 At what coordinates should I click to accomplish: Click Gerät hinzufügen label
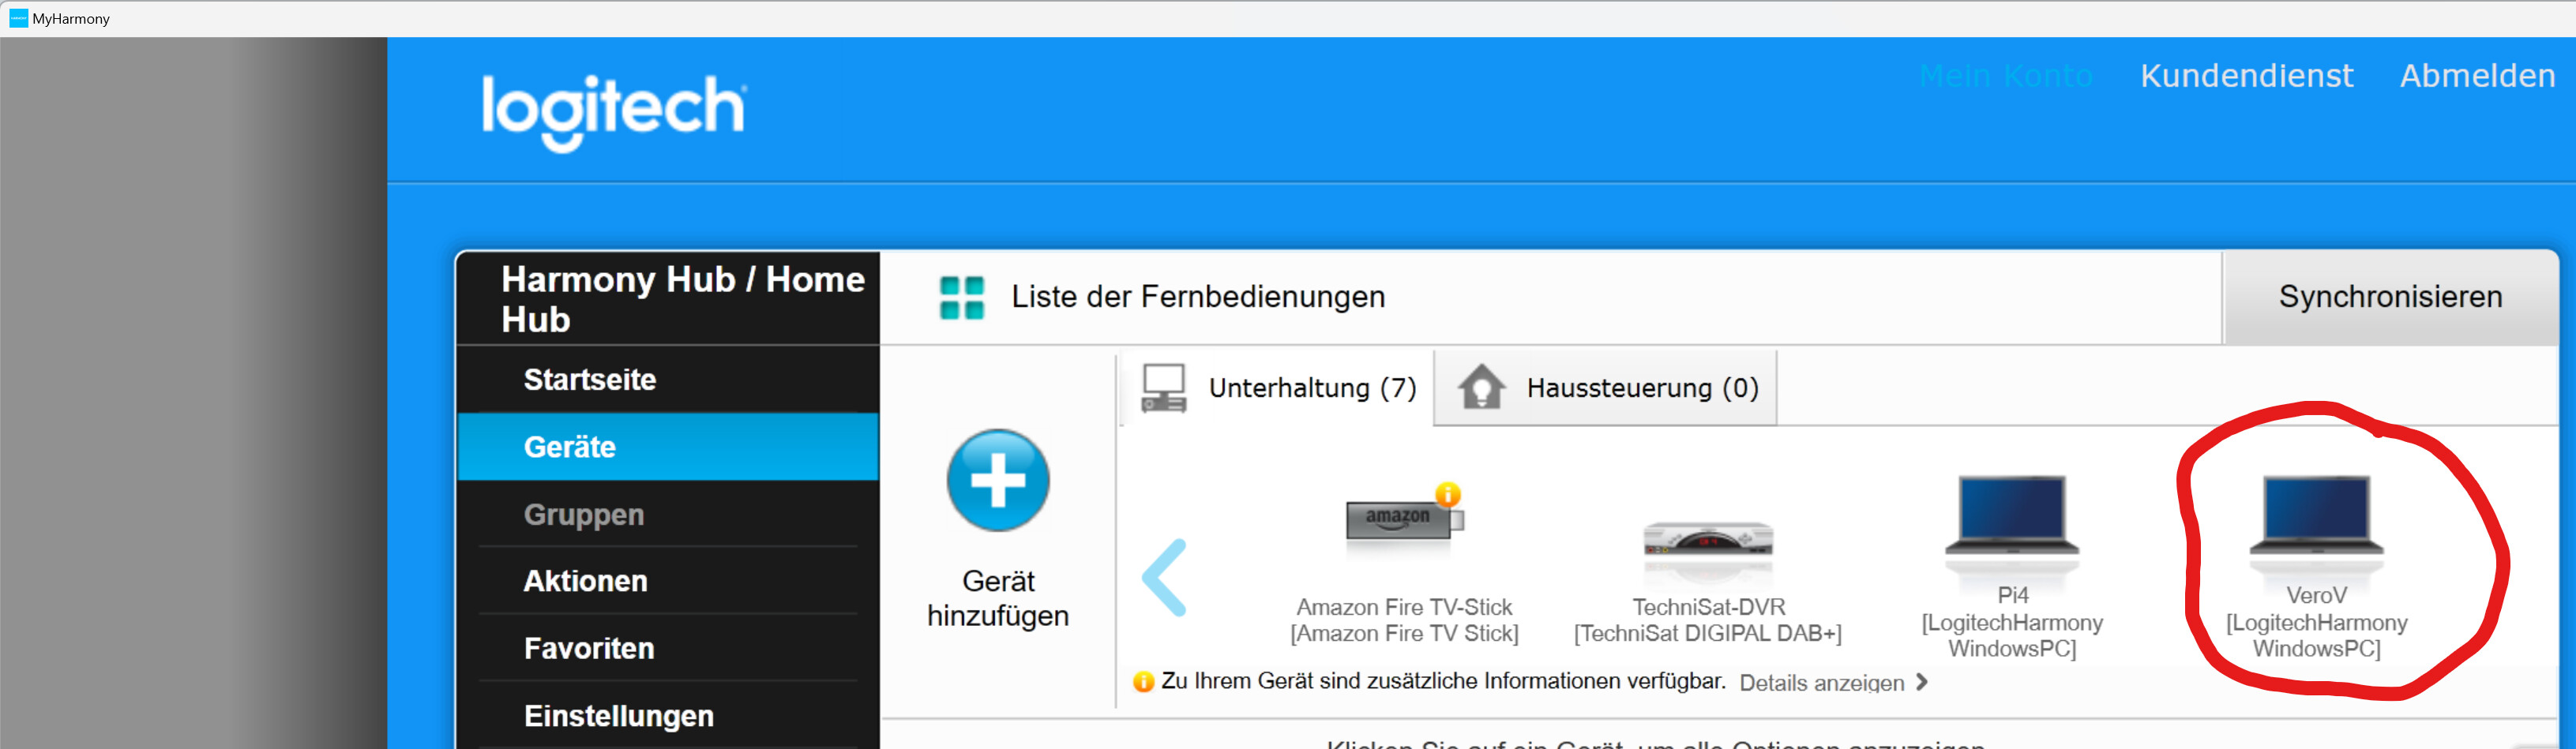[998, 598]
